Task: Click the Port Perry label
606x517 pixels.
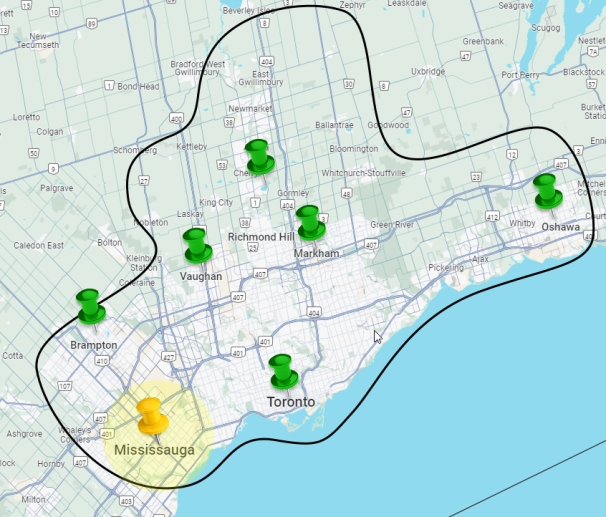Action: 520,75
